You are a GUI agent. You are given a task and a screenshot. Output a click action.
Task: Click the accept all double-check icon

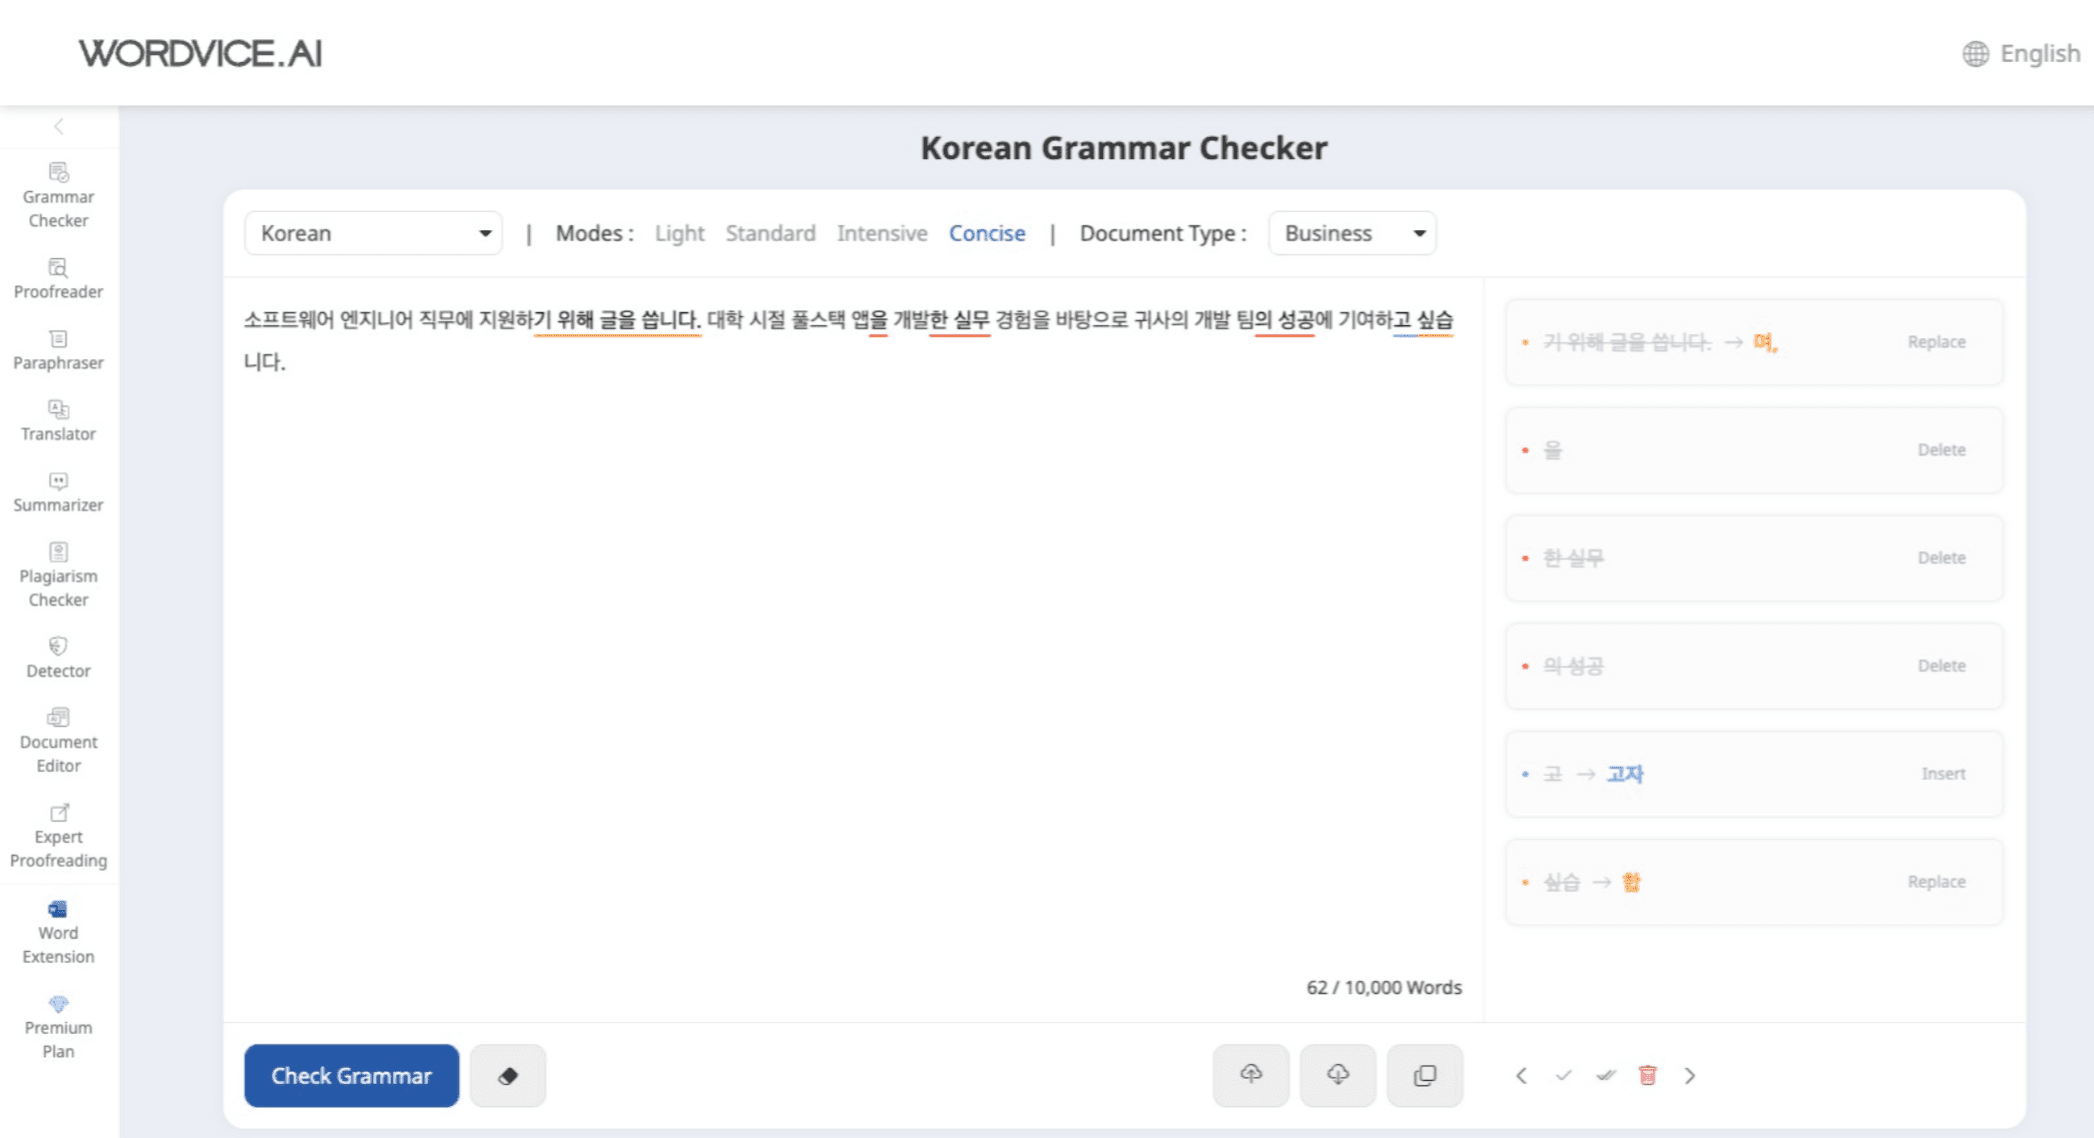click(1605, 1075)
